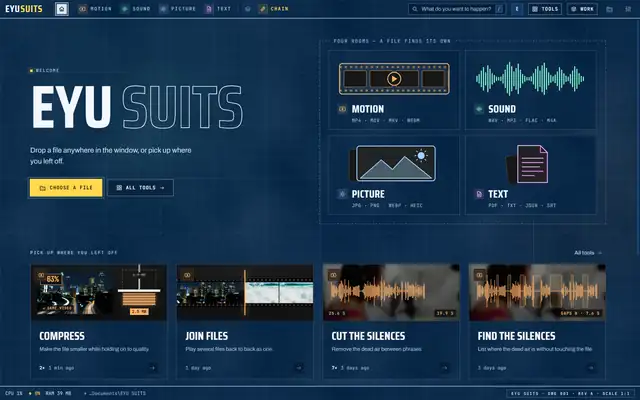Open the Join Files card thumbnail
The image size is (640, 400).
(x=245, y=292)
